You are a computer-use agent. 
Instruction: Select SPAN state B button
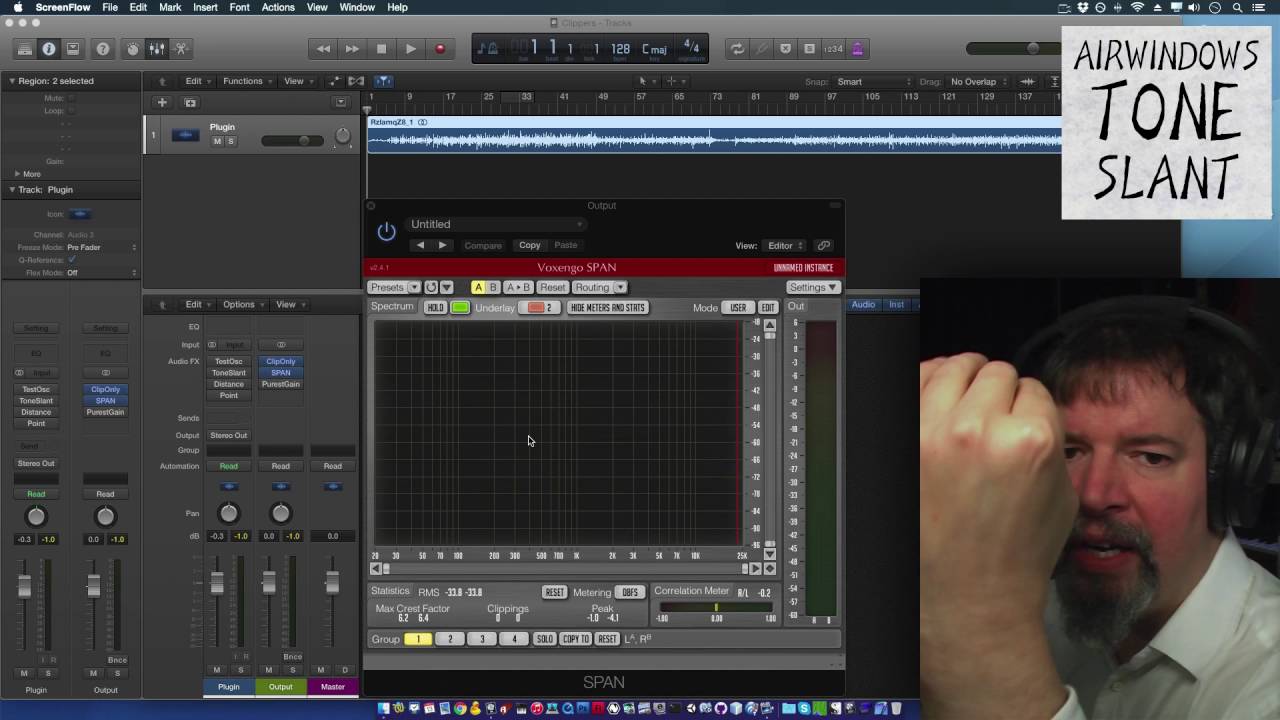[x=493, y=287]
